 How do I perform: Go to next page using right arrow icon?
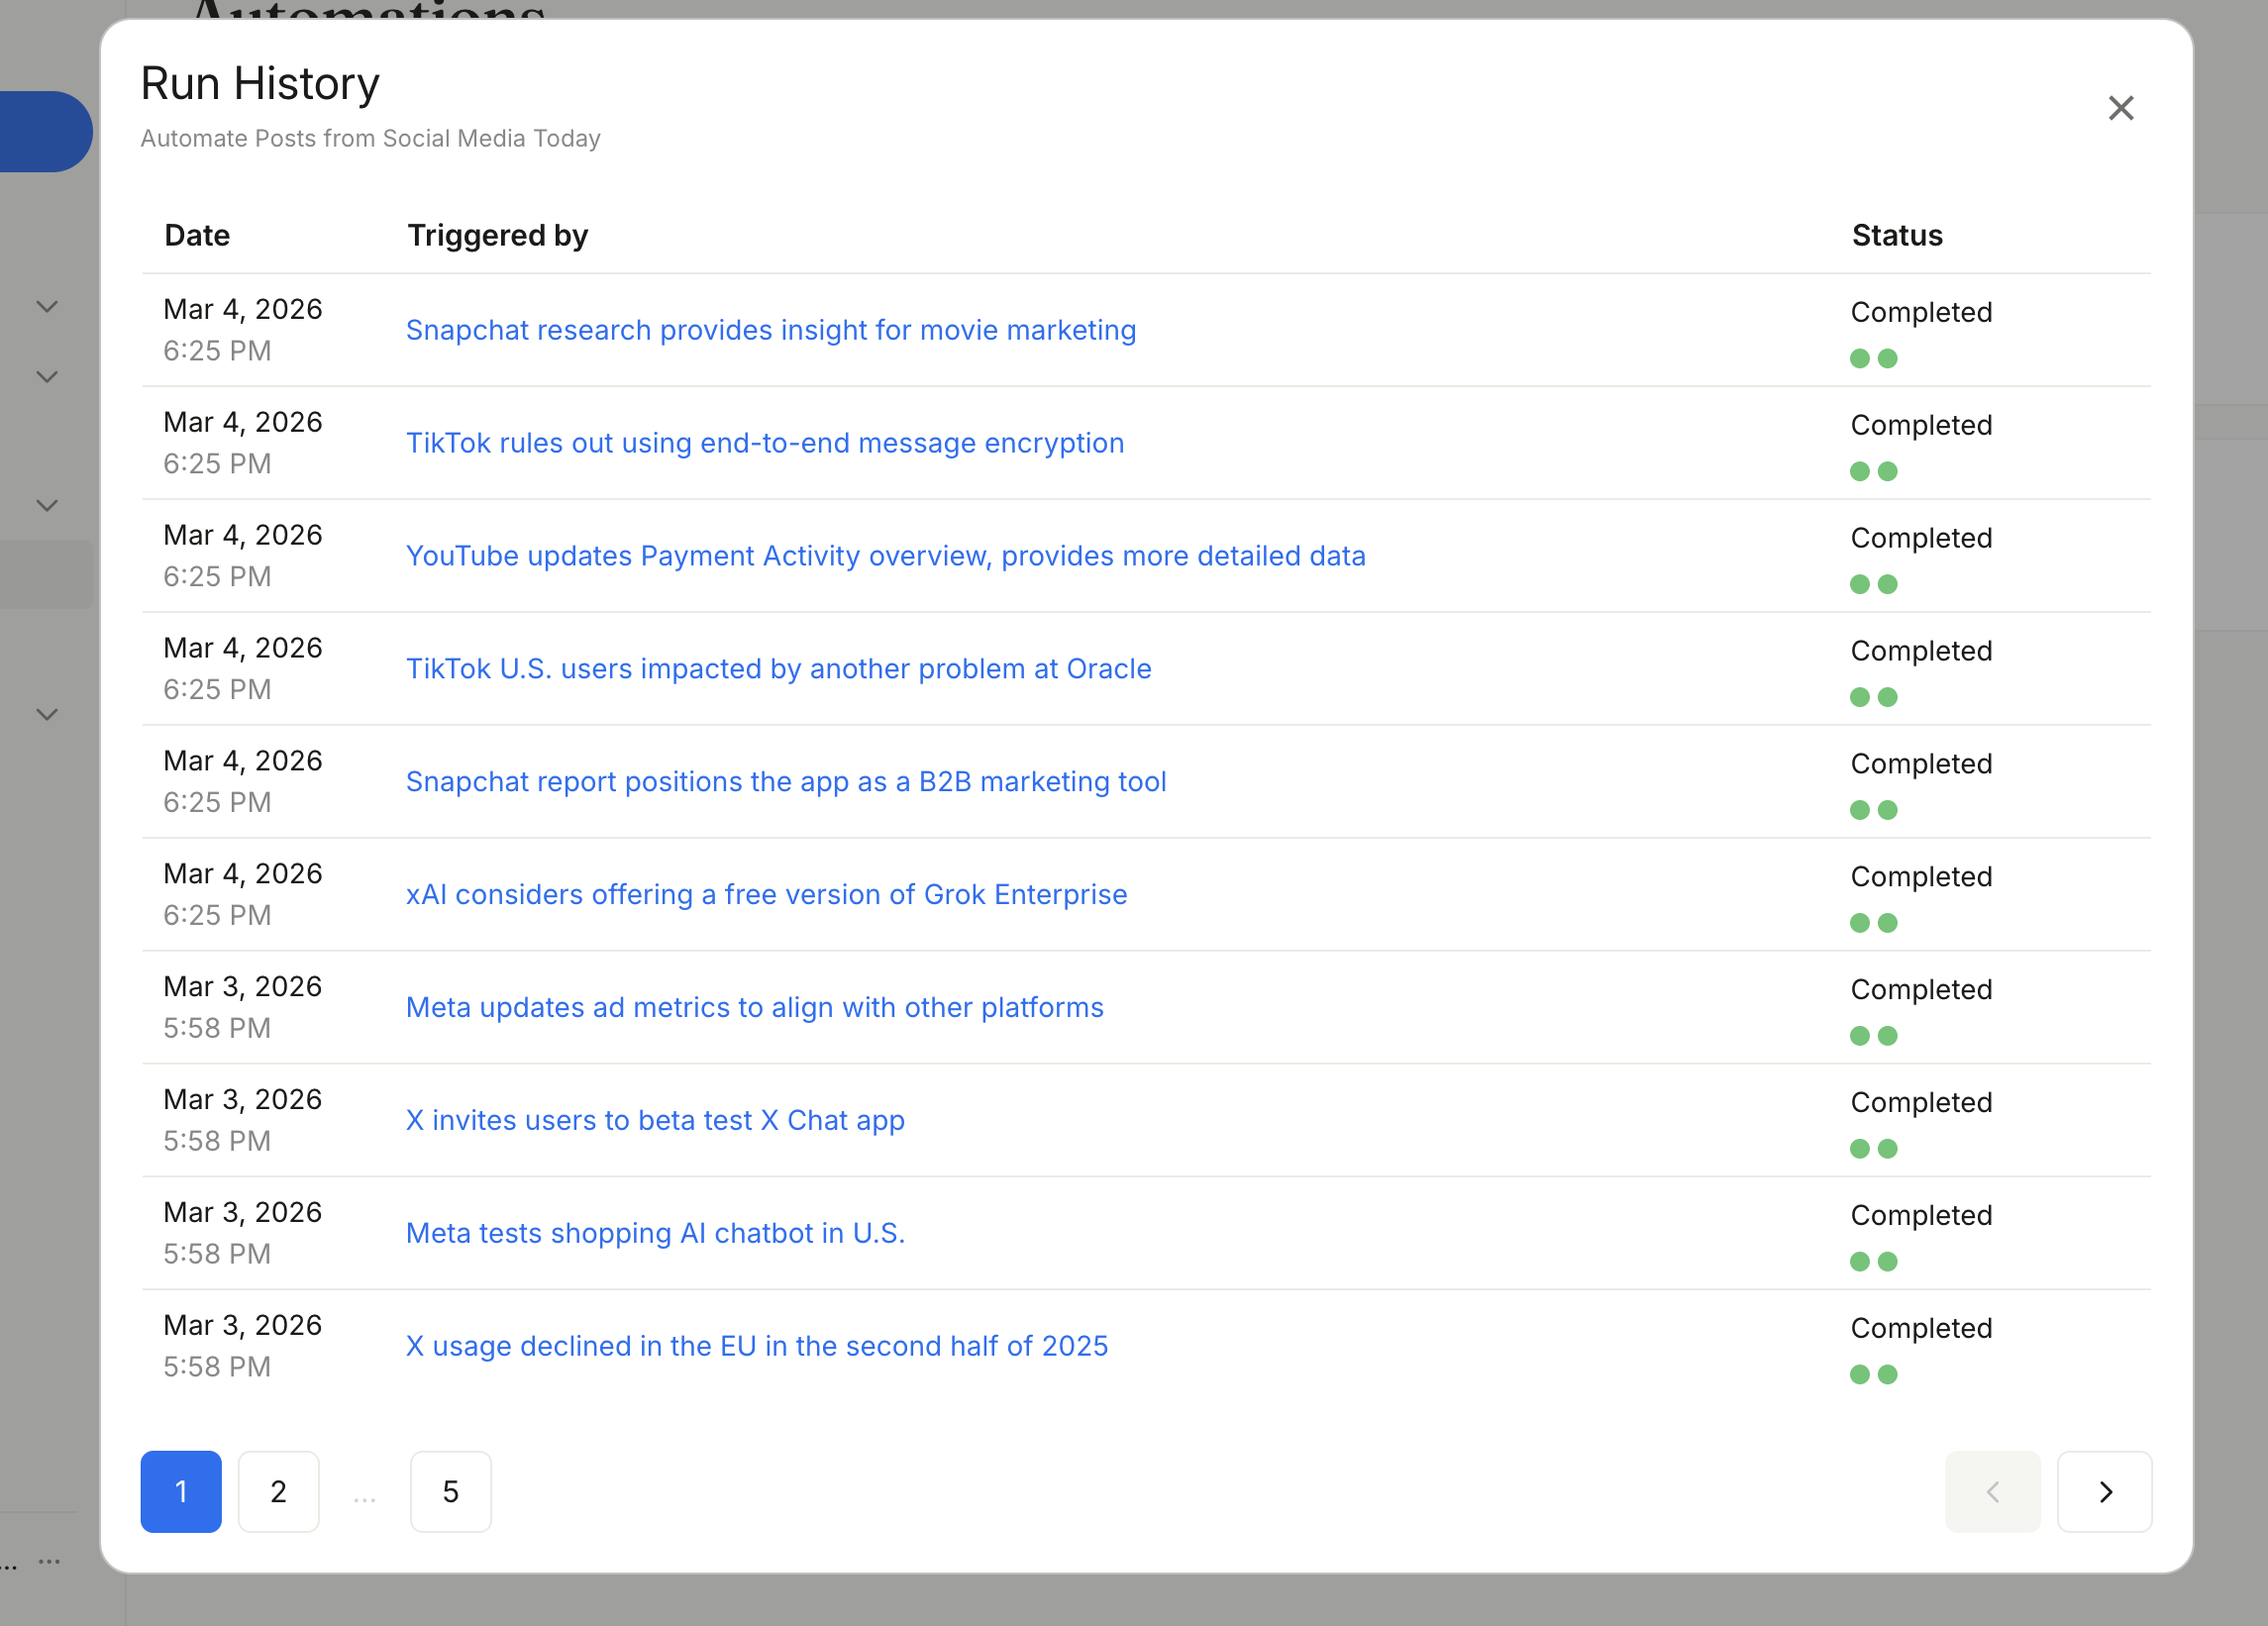coord(2104,1492)
